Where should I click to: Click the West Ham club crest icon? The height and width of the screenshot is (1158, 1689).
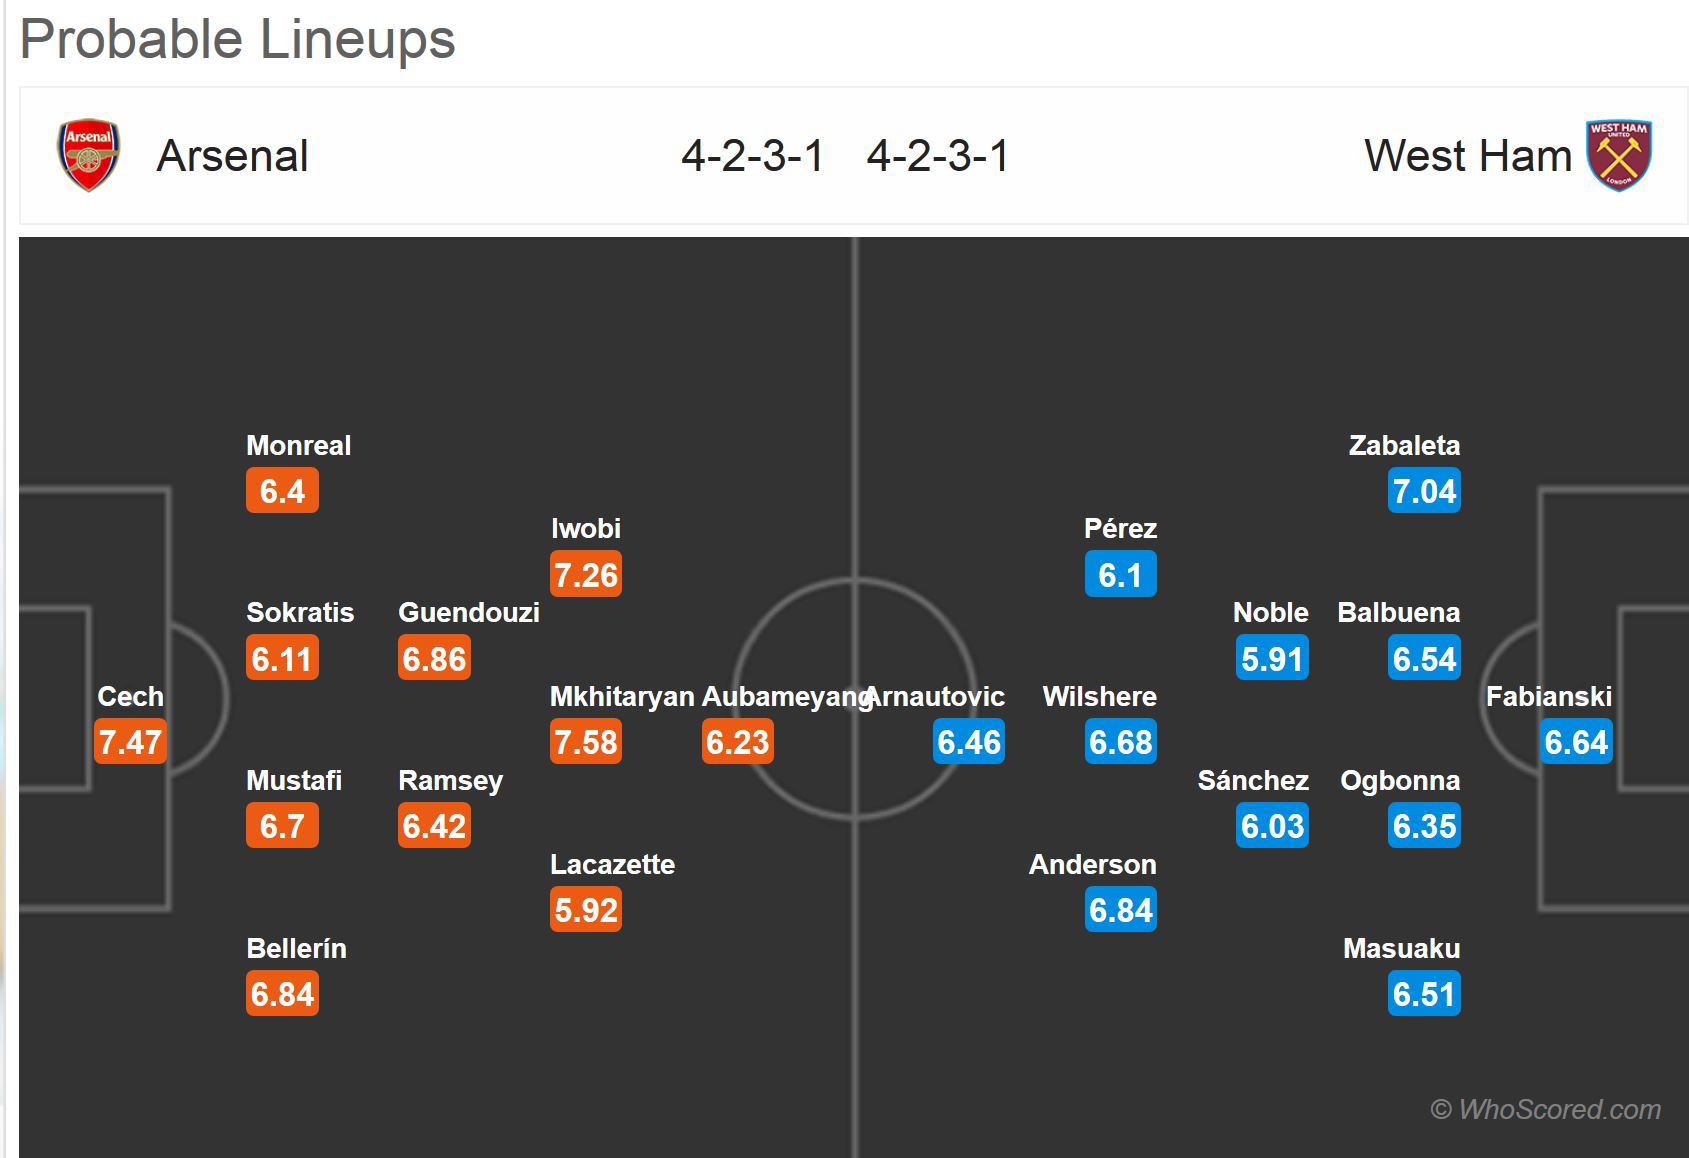tap(1618, 155)
